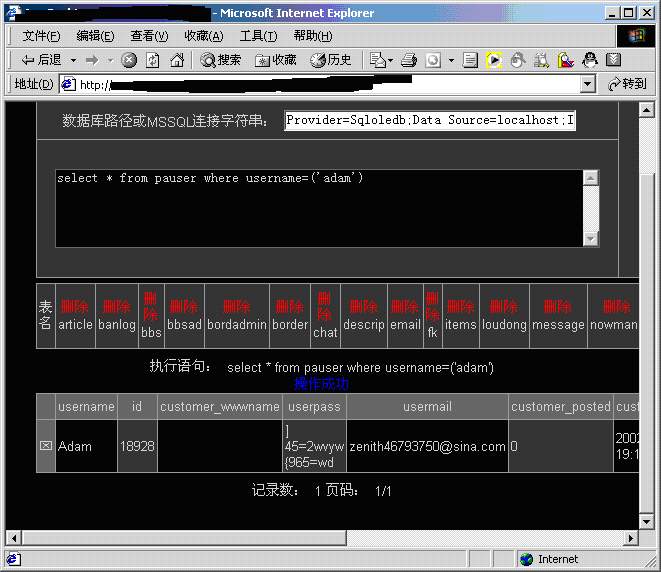Open the Forward button history dropdown arrow
The width and height of the screenshot is (661, 572).
coord(110,60)
